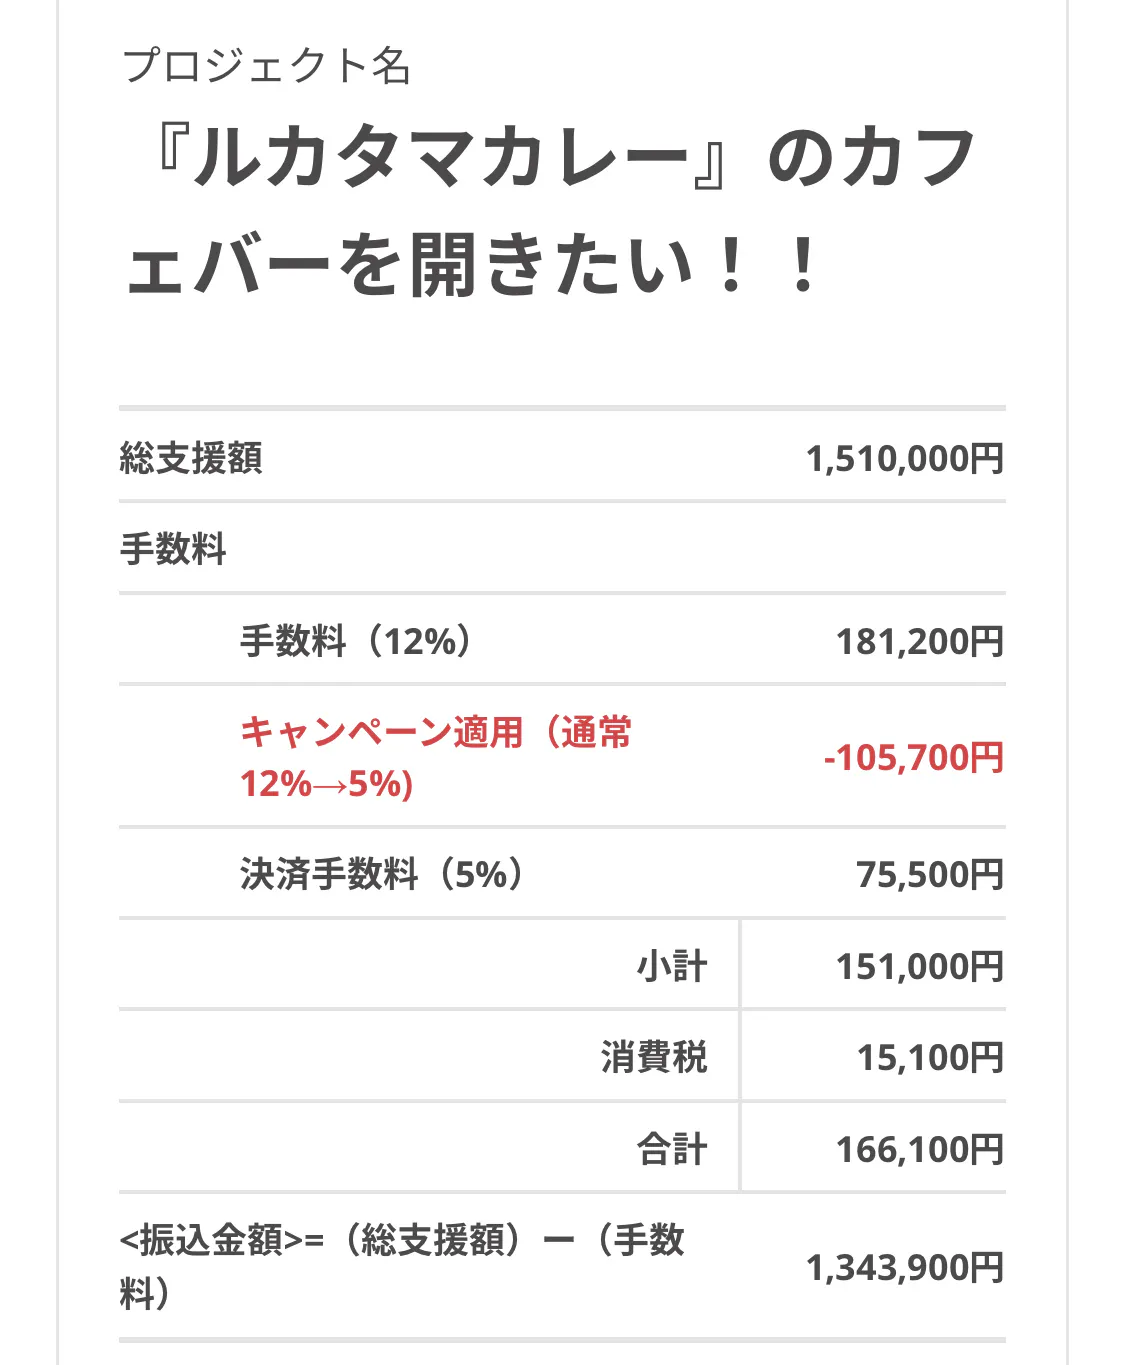Click the プロジェクト名 label
The image size is (1125, 1365).
(x=266, y=66)
